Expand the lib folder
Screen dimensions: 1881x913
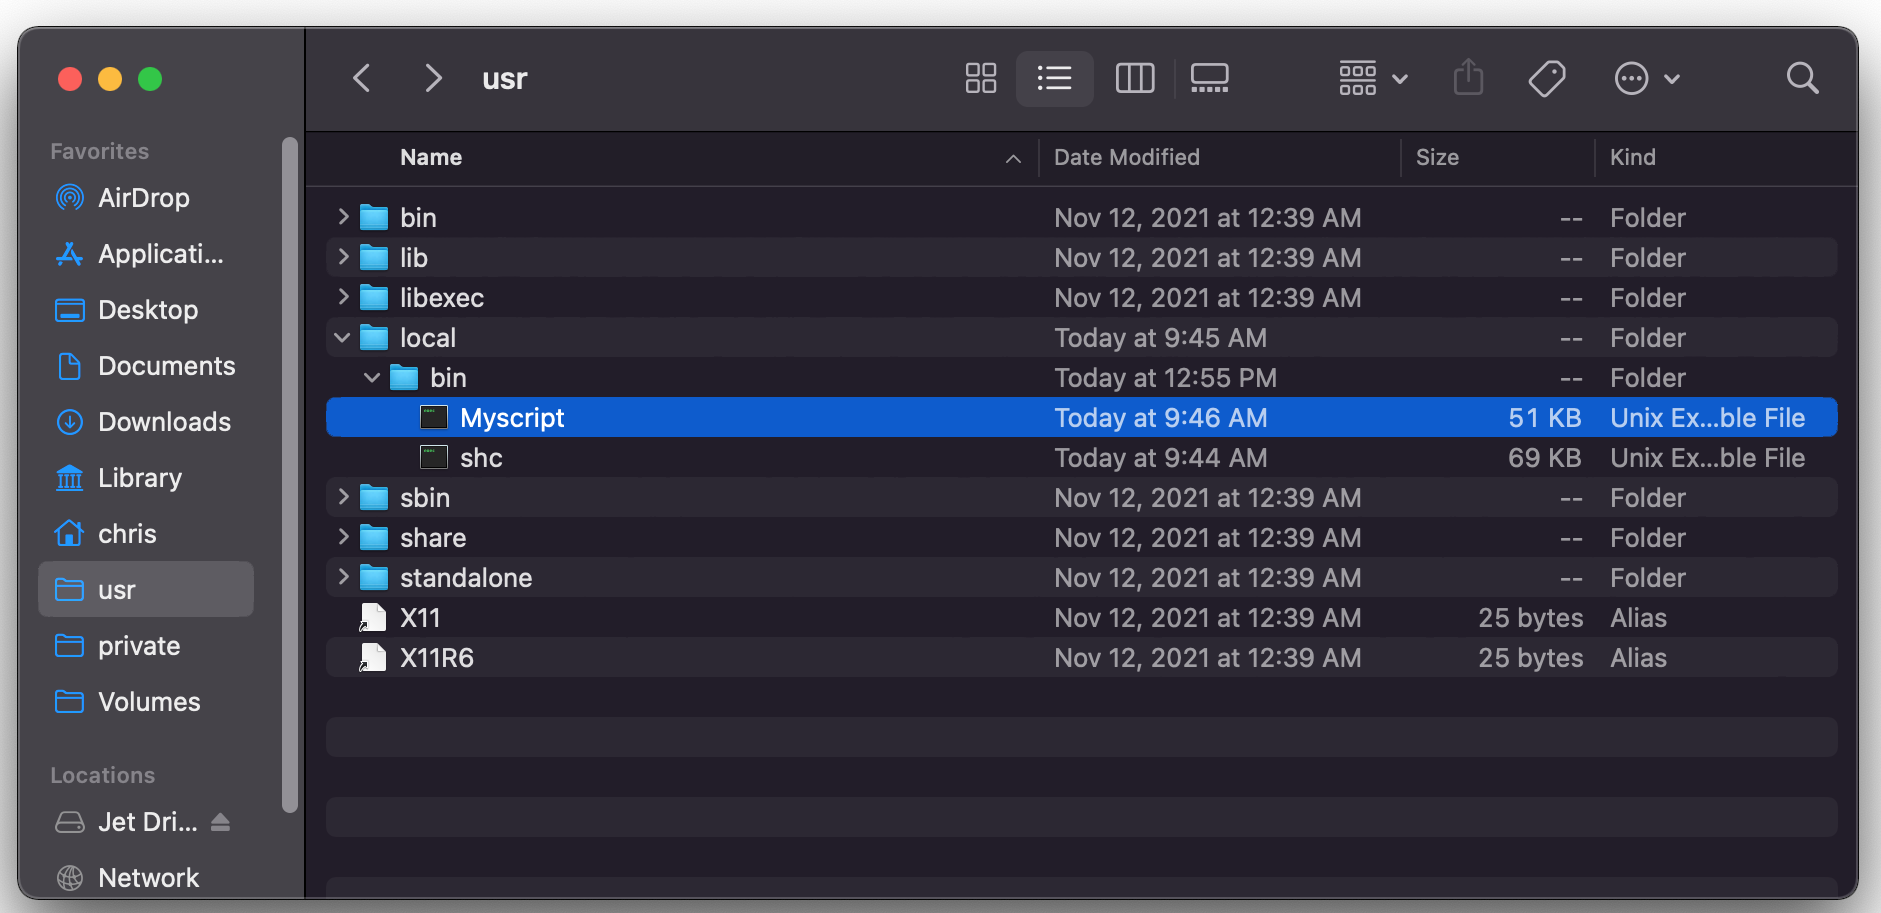343,257
